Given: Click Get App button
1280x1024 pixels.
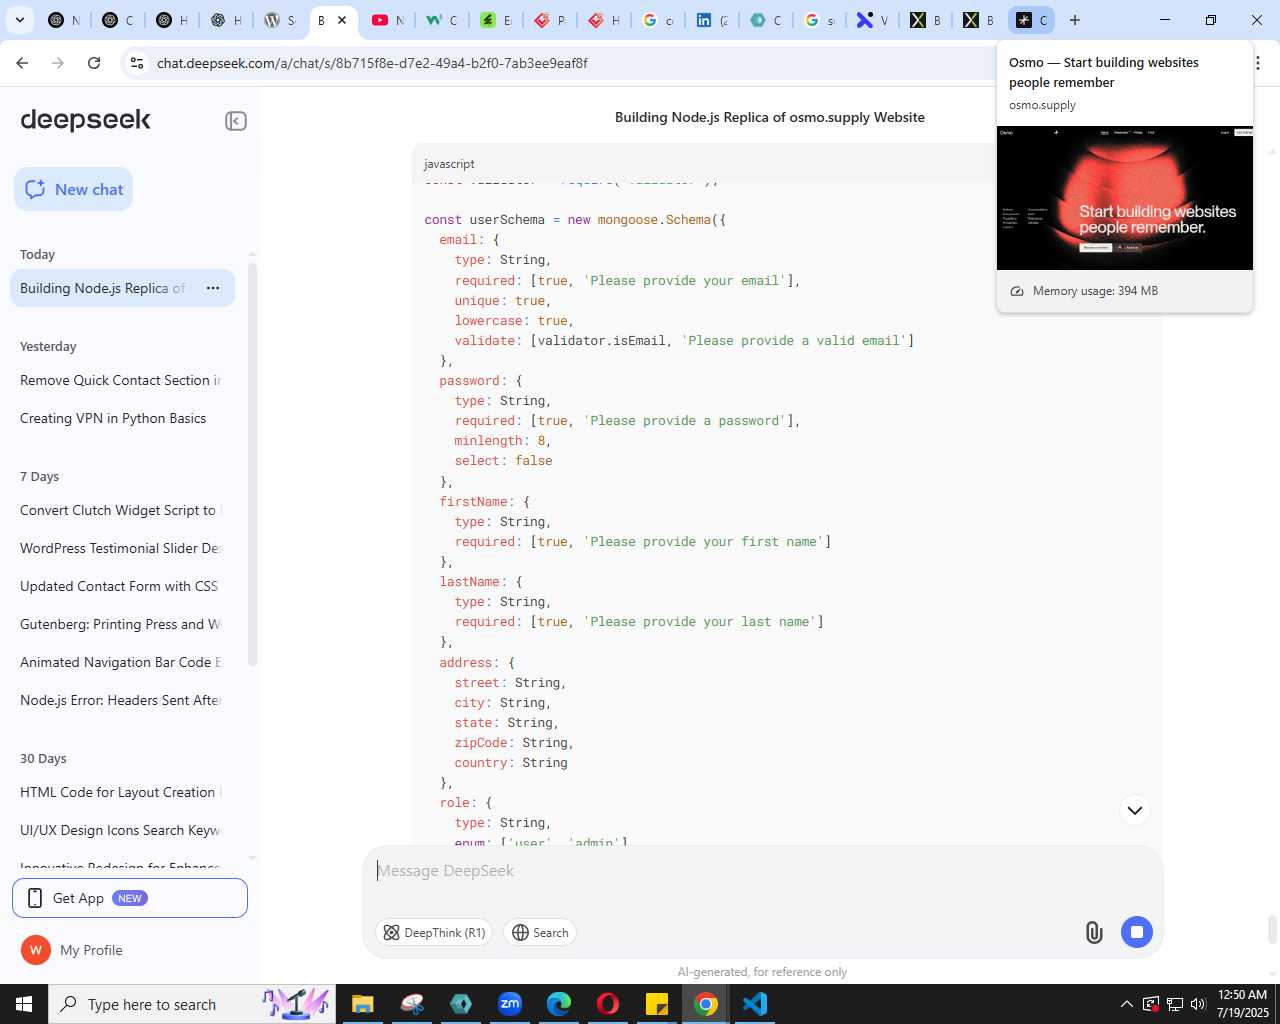Looking at the screenshot, I should (x=130, y=898).
